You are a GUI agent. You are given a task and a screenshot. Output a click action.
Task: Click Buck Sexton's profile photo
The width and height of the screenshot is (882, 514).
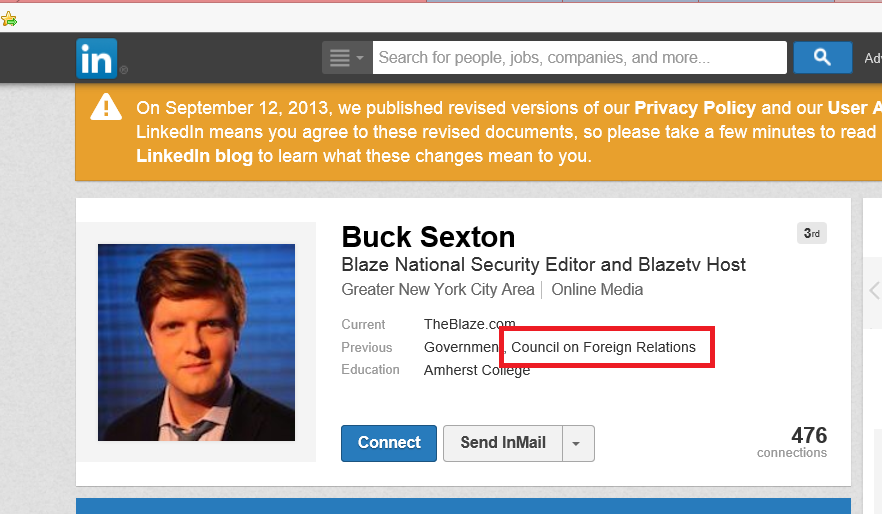pos(196,342)
